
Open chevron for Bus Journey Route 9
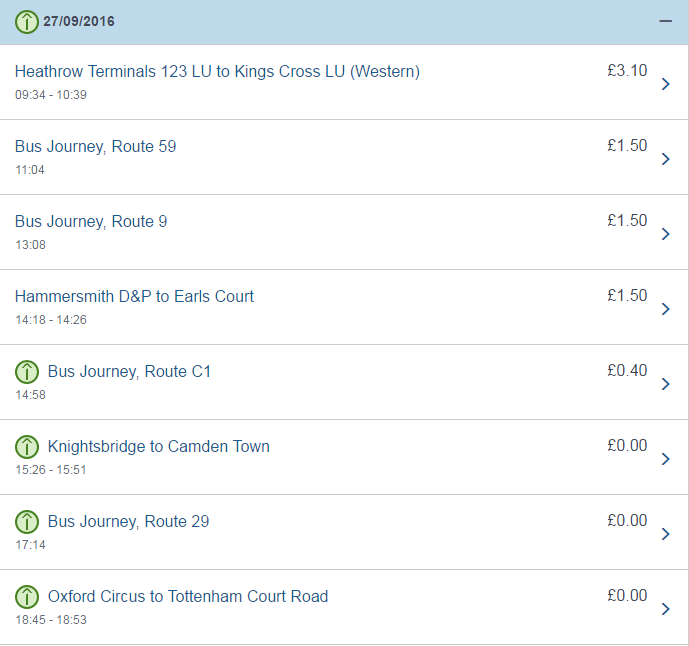pyautogui.click(x=666, y=234)
